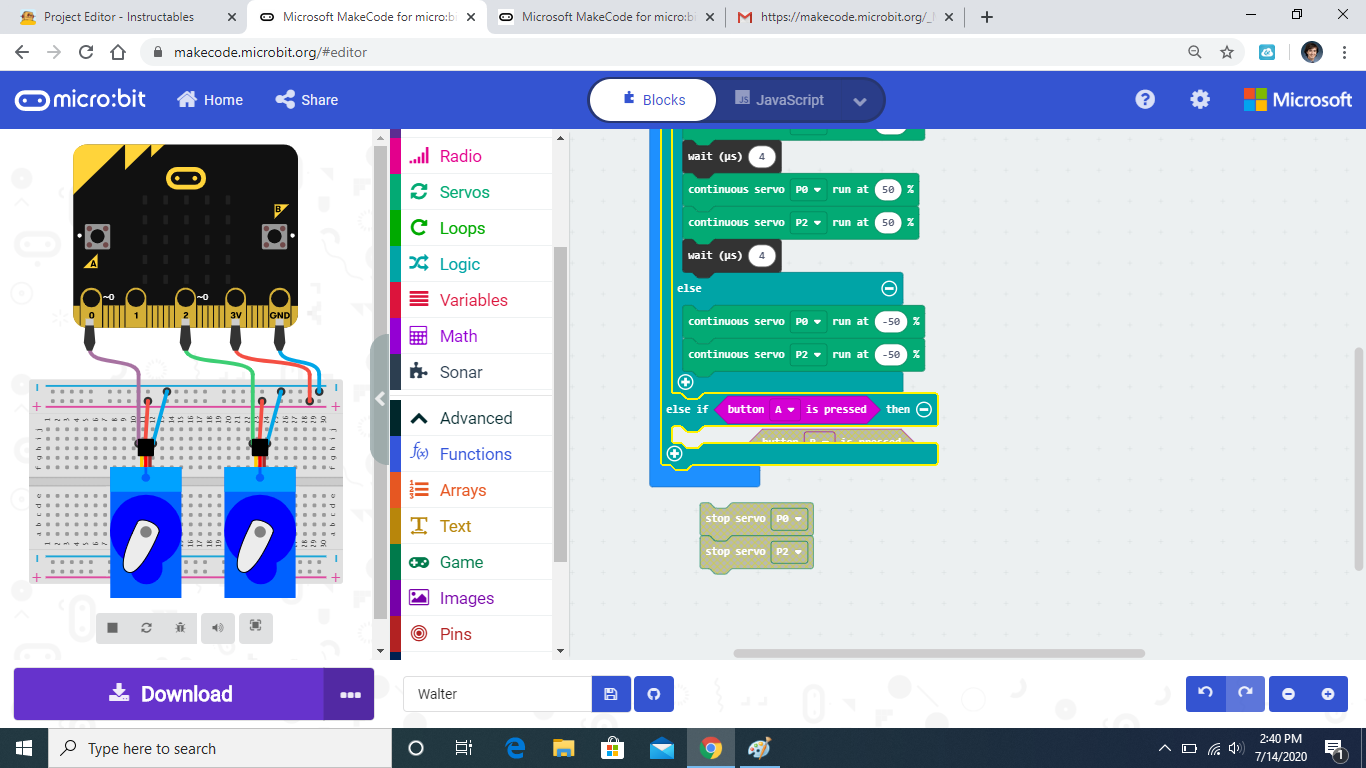
Task: Open the stop servo P2 pin dropdown
Action: [789, 552]
